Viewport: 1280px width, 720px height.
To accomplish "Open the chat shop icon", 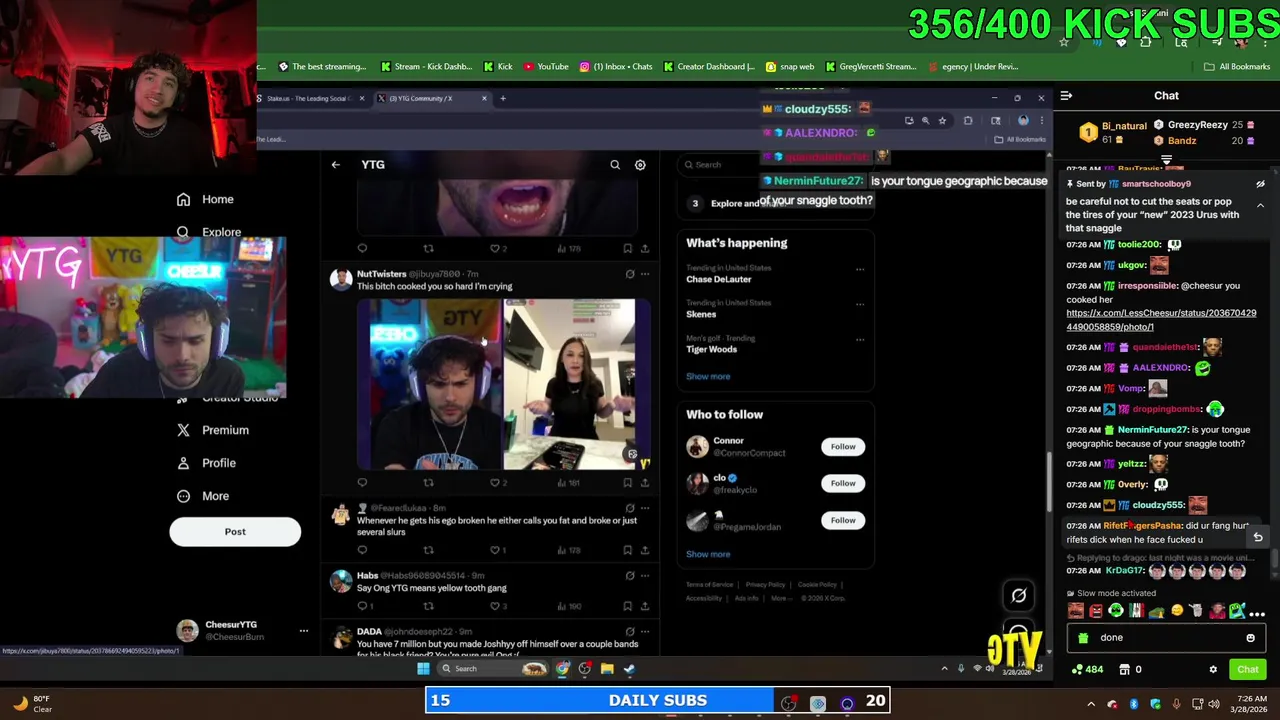I will click(x=1124, y=670).
